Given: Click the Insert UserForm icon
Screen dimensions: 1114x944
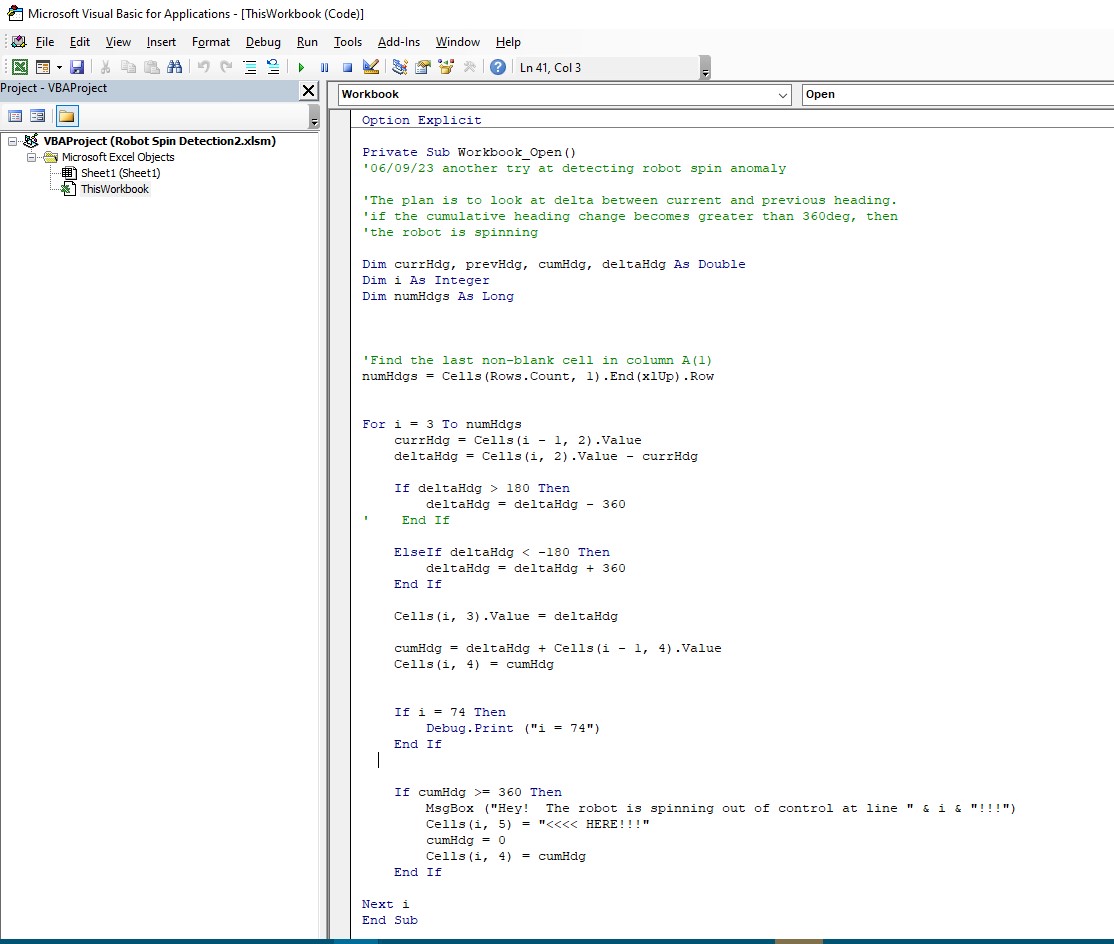Looking at the screenshot, I should coord(43,67).
